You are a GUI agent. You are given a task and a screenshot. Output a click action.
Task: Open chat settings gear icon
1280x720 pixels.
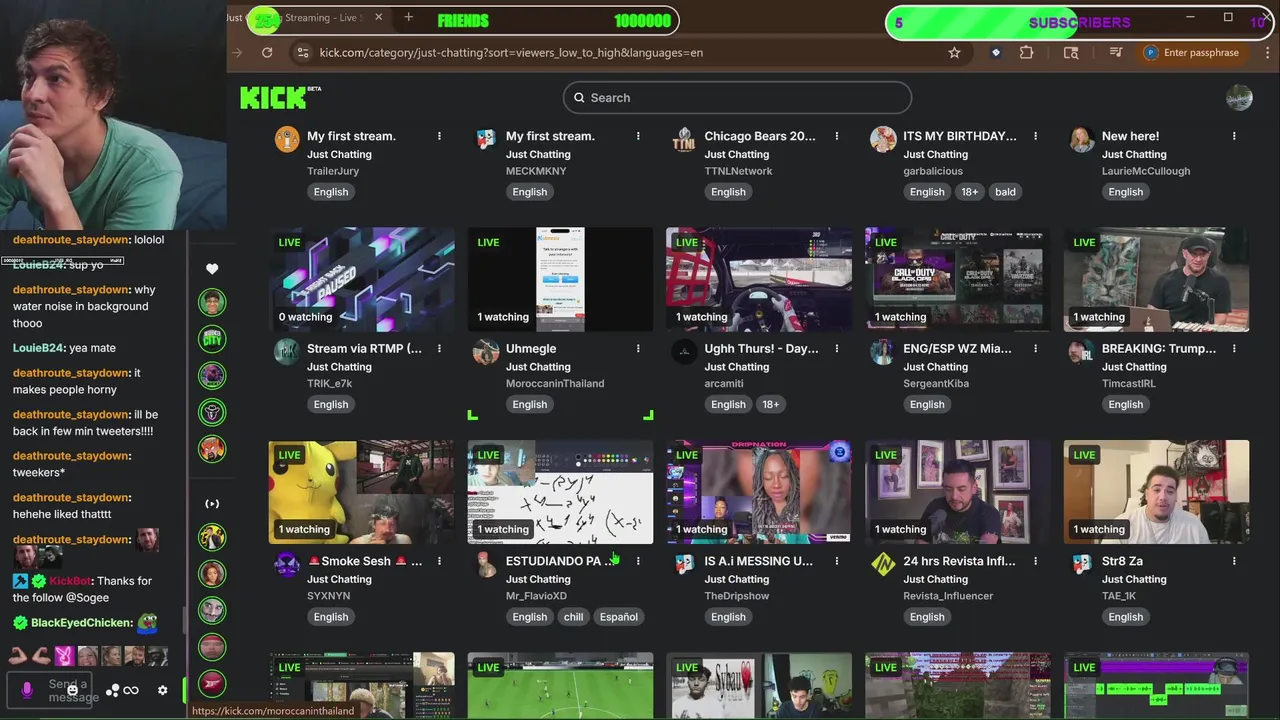(162, 690)
